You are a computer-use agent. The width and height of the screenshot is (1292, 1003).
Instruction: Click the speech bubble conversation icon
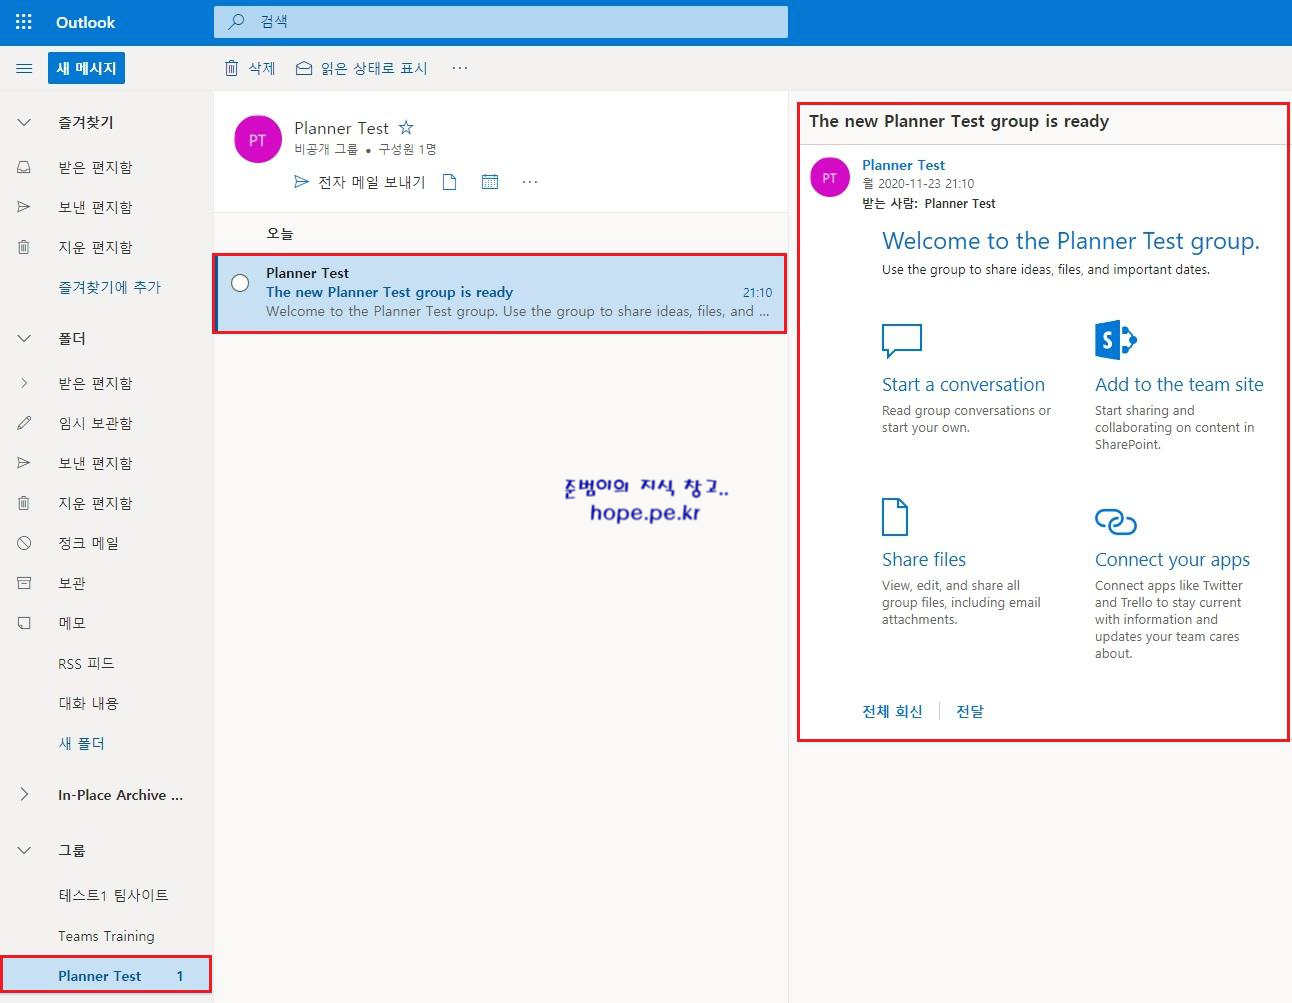click(902, 340)
